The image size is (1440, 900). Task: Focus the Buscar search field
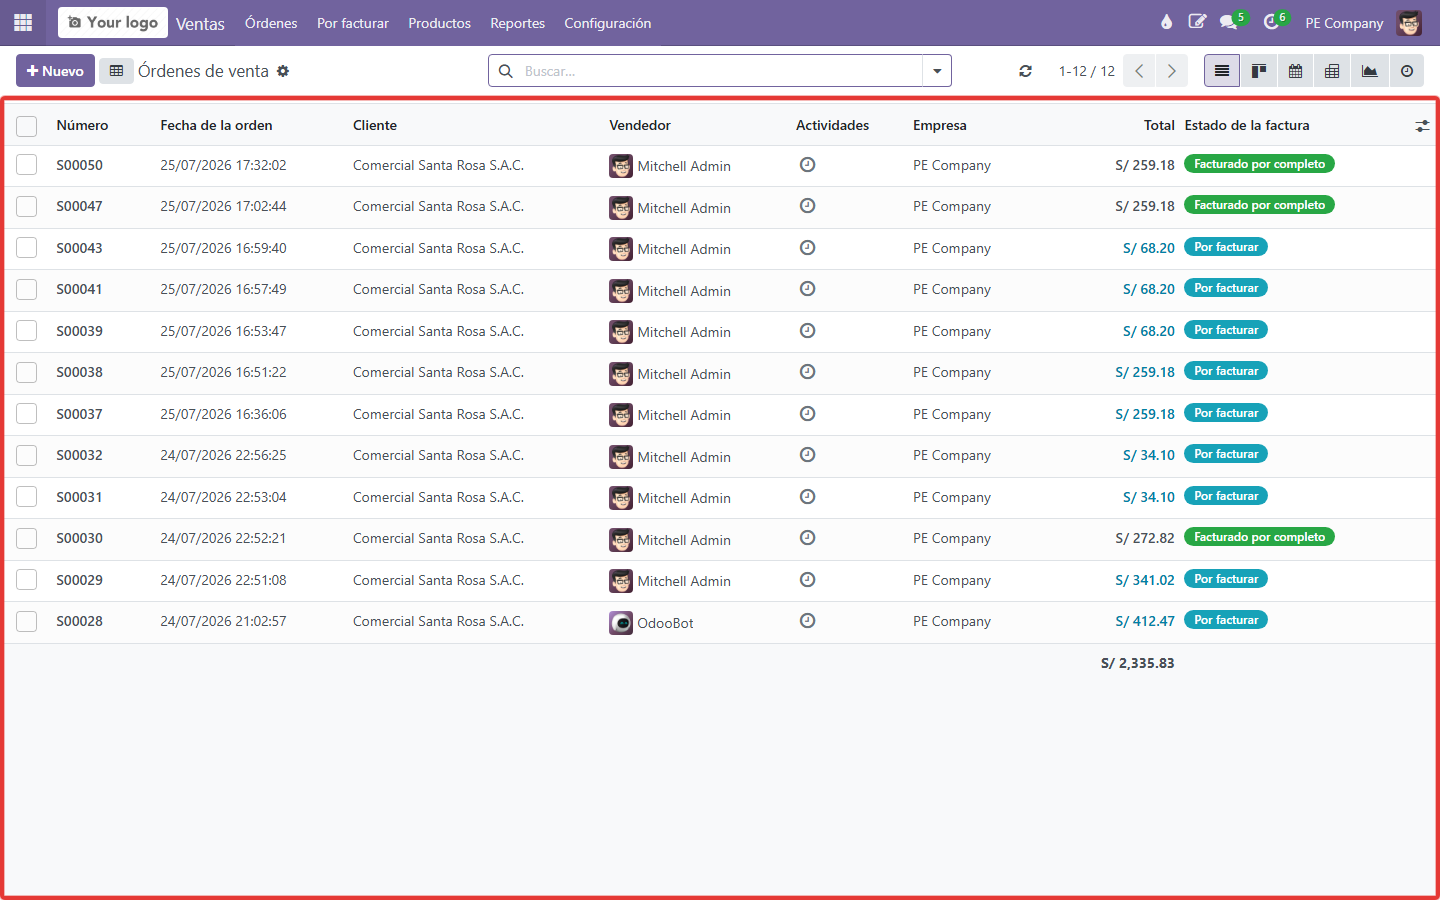coord(718,71)
